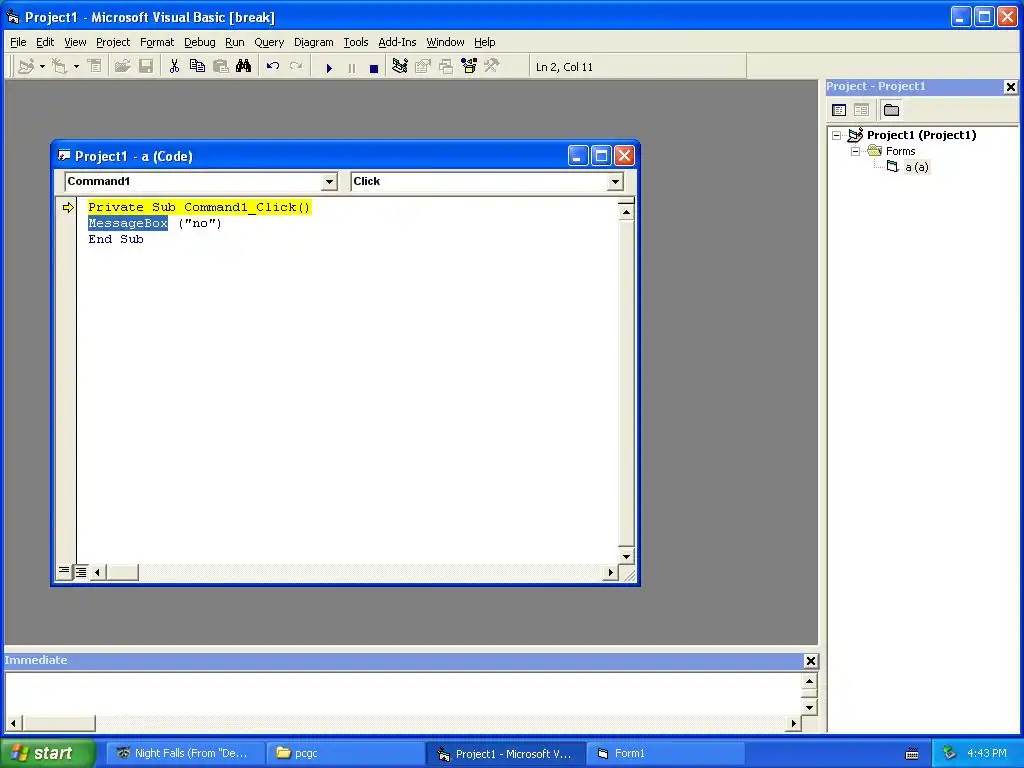
Task: Click the Undo arrow icon
Action: (273, 67)
